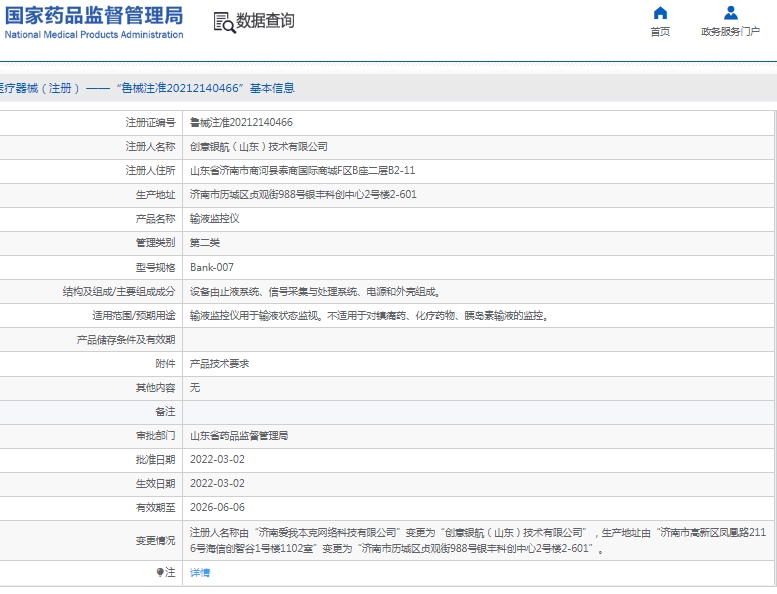Click the 其他内容 label
Screen dimensions: 777x594
point(155,388)
